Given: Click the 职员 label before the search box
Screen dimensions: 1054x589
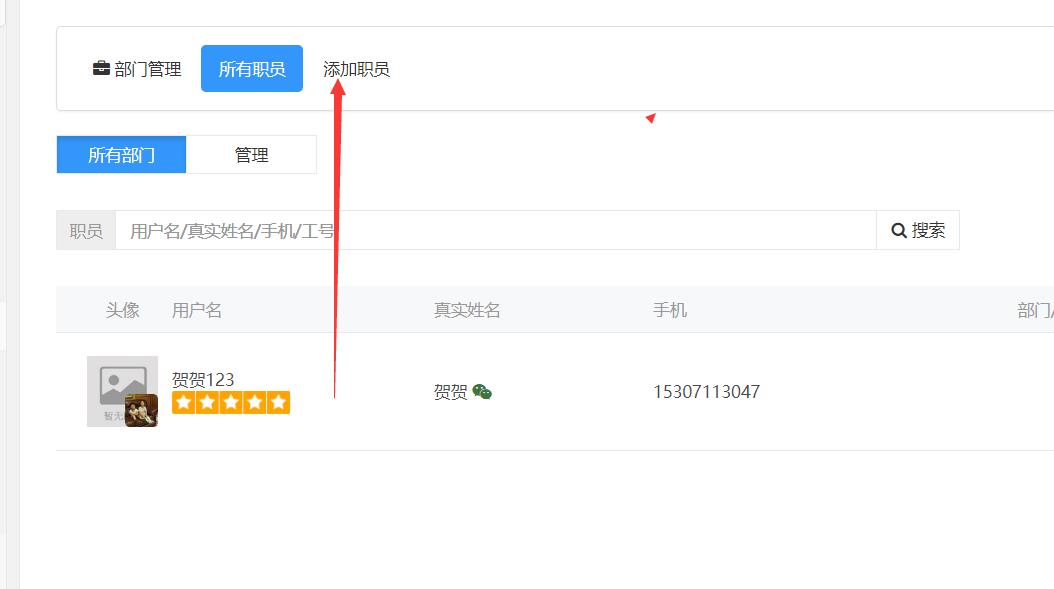Looking at the screenshot, I should (x=86, y=230).
